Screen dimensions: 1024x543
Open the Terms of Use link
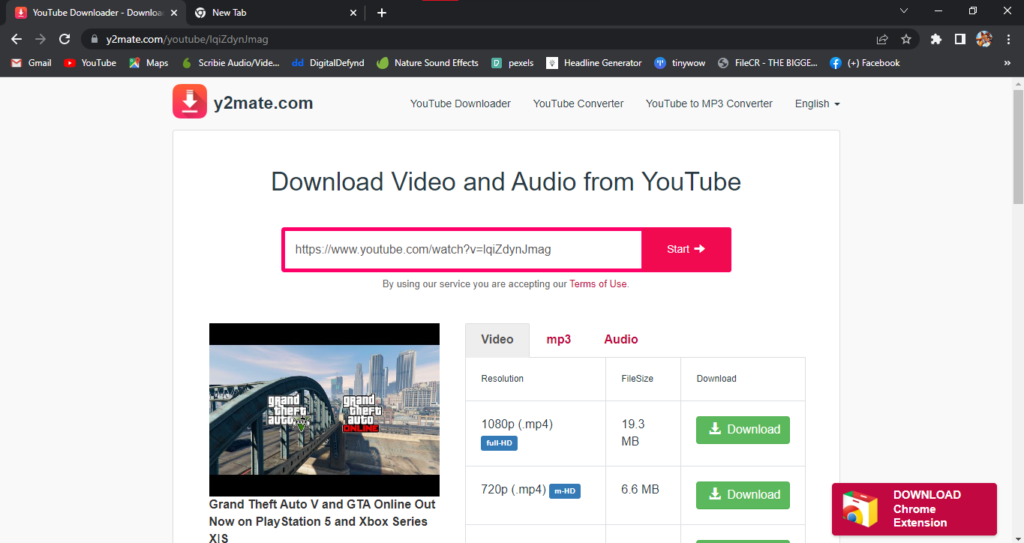(x=598, y=284)
